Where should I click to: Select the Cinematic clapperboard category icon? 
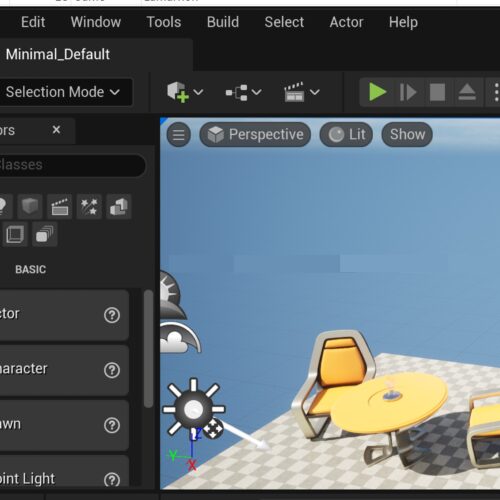pos(60,206)
